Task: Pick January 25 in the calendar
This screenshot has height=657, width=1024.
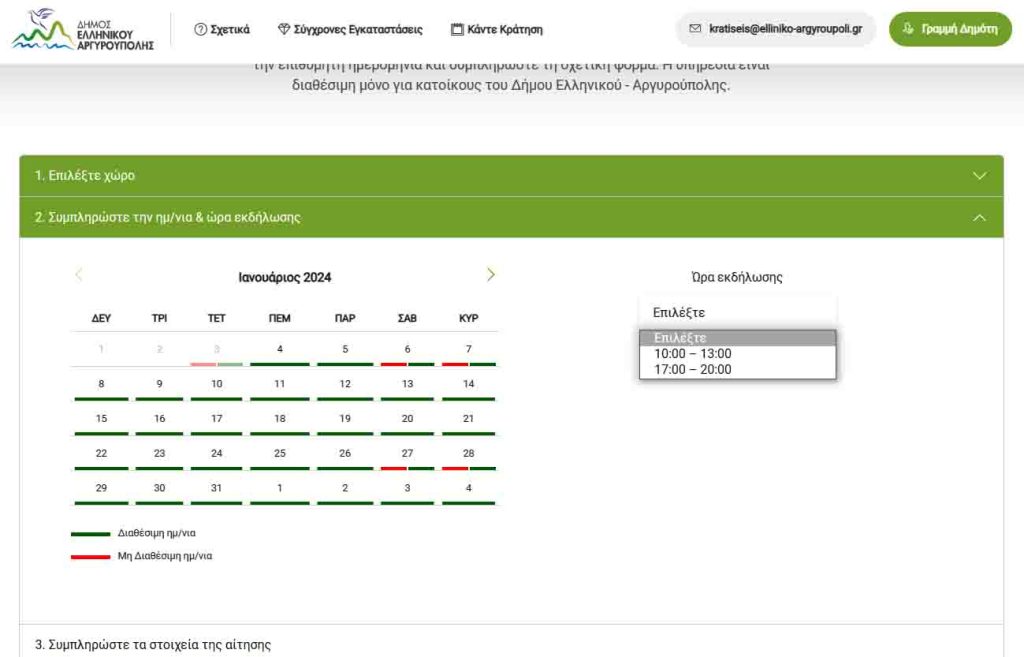Action: pyautogui.click(x=280, y=454)
